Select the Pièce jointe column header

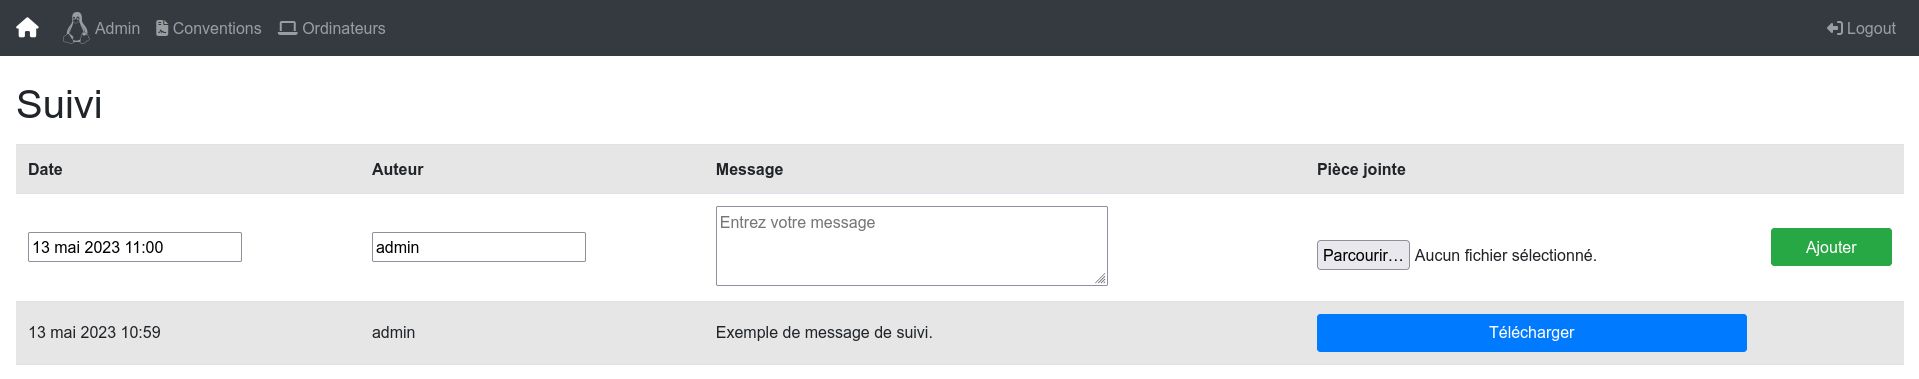(1361, 169)
